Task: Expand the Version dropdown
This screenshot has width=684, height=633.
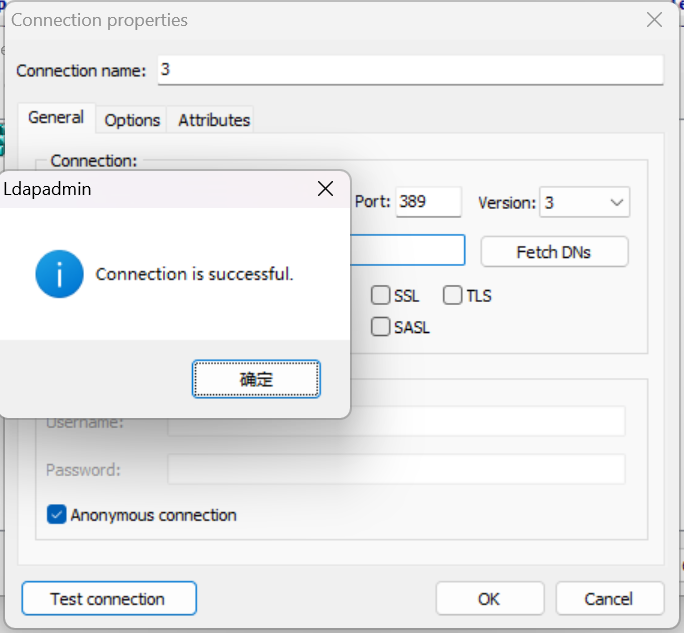Action: [x=585, y=202]
